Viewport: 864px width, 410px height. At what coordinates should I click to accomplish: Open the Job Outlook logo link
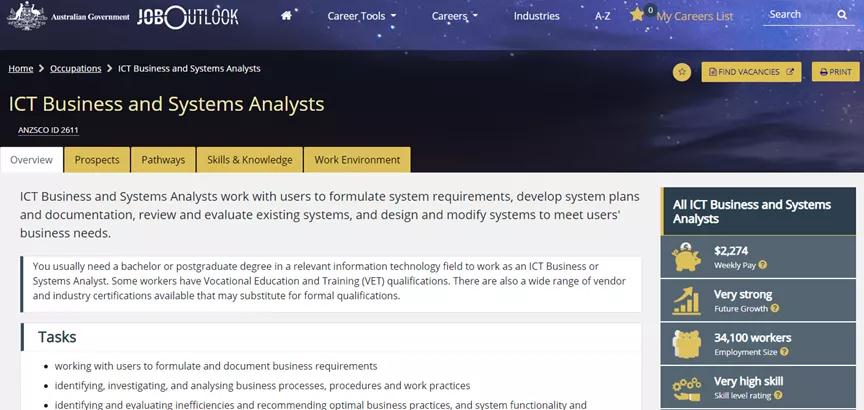(188, 17)
